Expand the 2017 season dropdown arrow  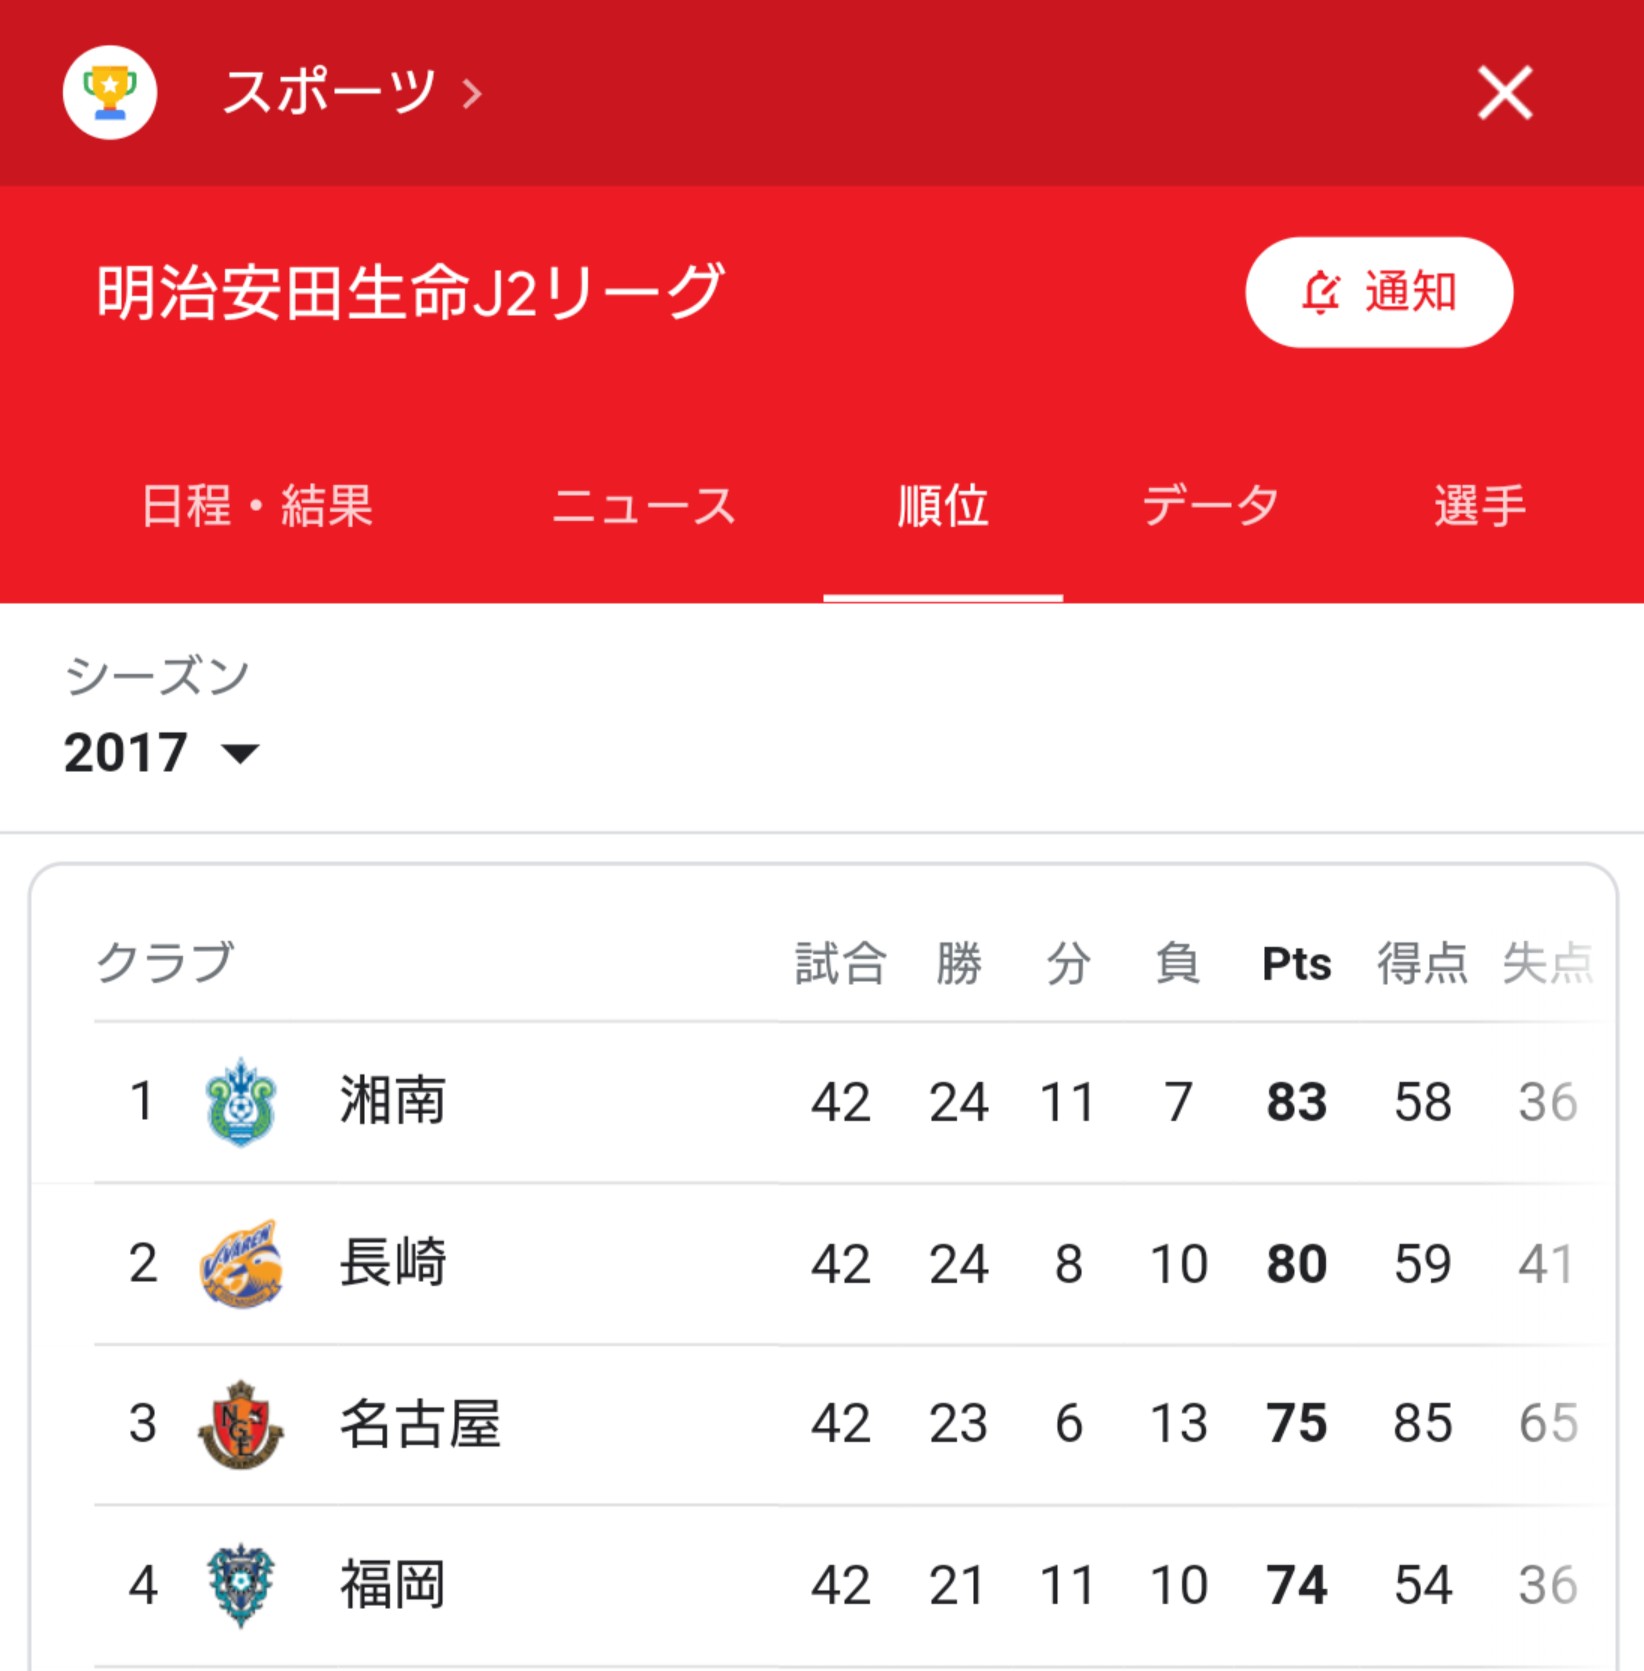(240, 753)
